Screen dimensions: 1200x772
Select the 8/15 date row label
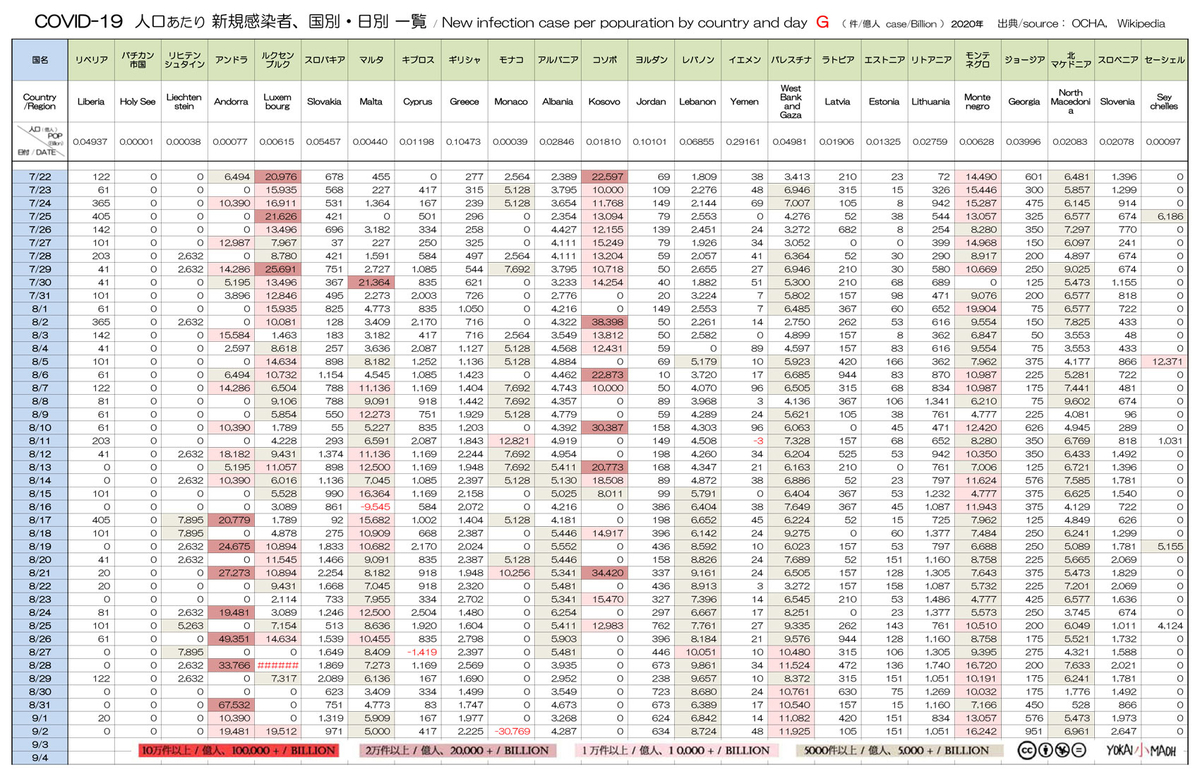[x=41, y=493]
